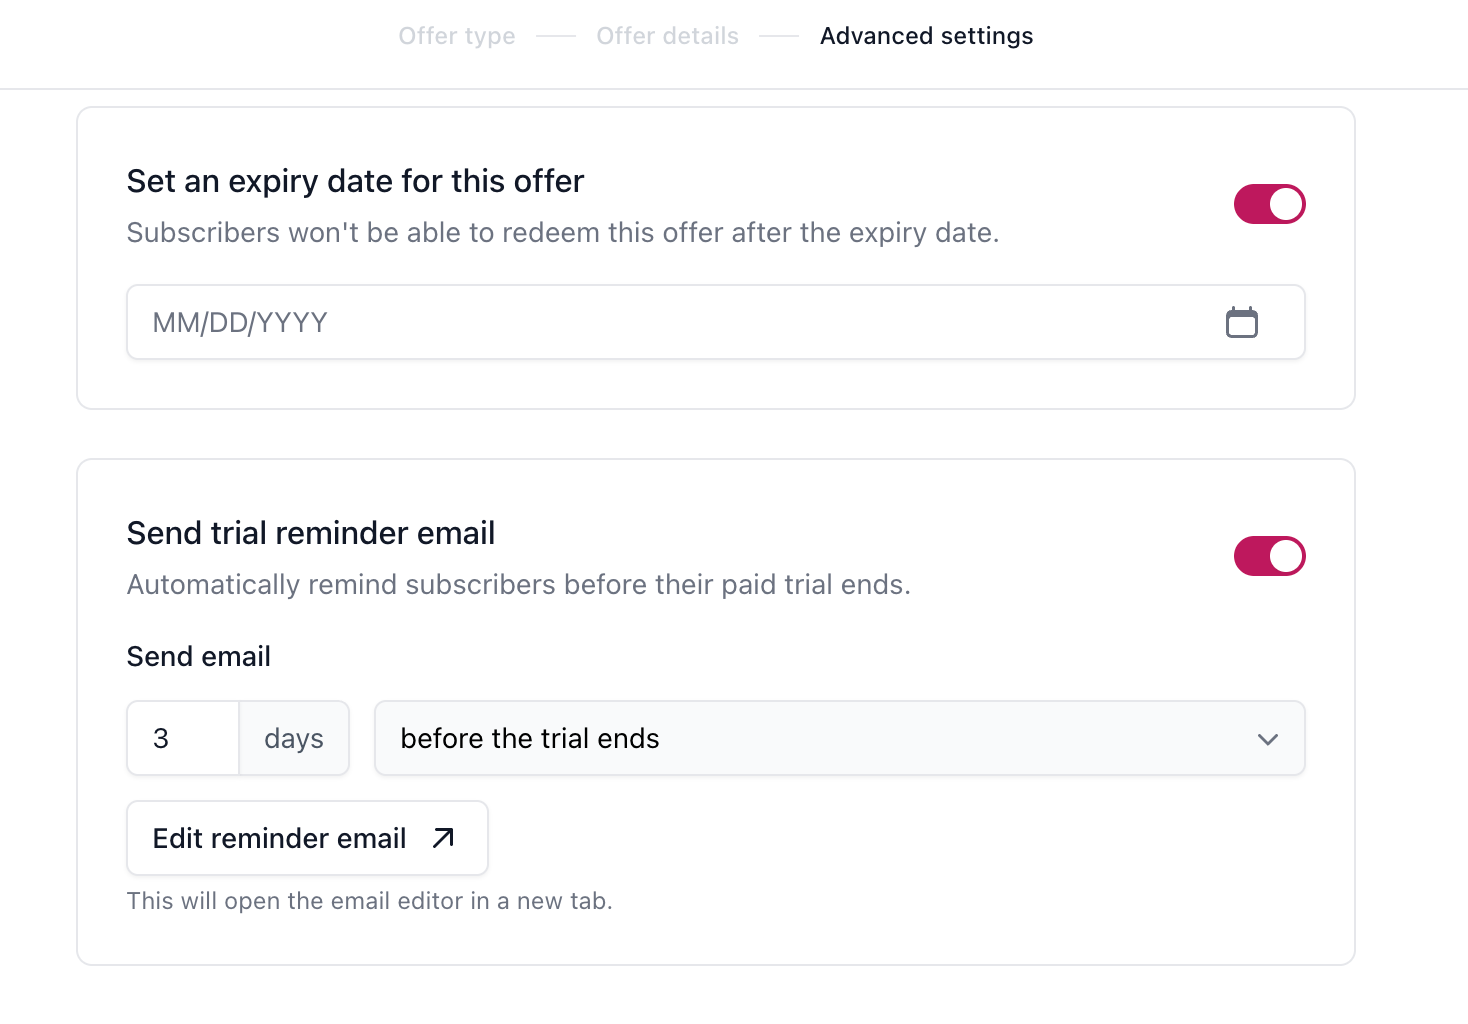1468x1024 pixels.
Task: Go to the Offer details step
Action: [x=668, y=36]
